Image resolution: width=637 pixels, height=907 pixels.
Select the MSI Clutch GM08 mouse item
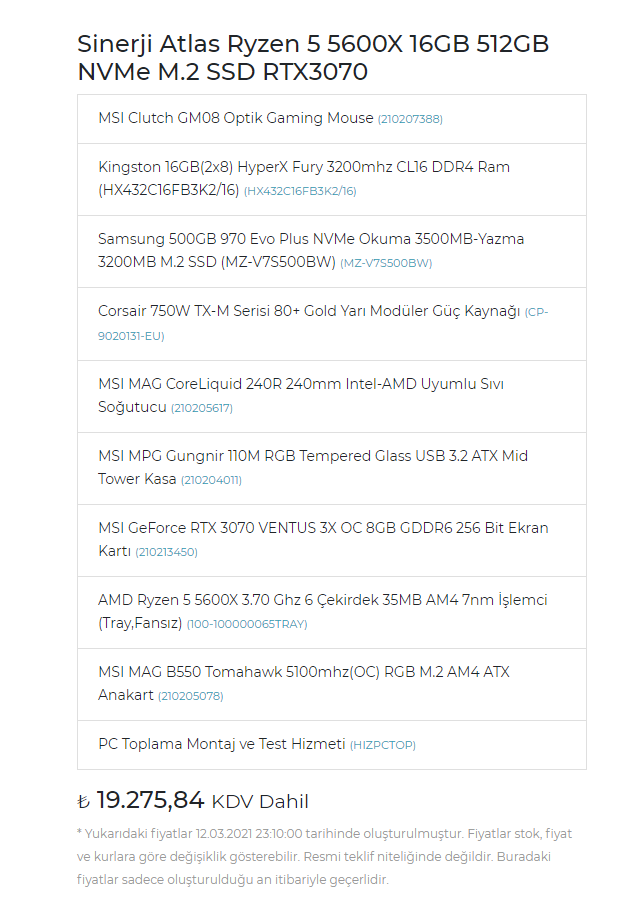click(236, 118)
